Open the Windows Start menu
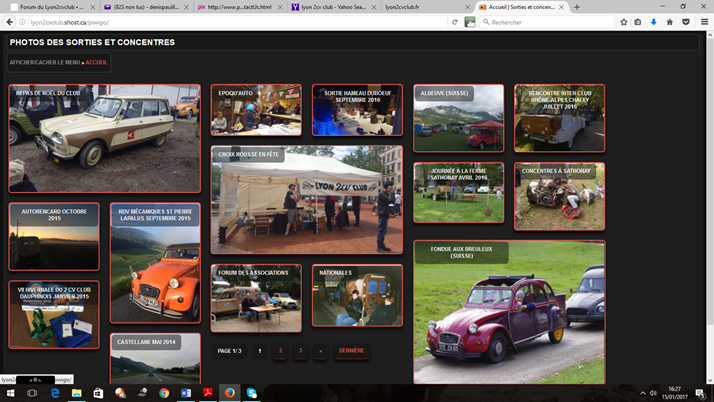This screenshot has width=714, height=402. pos(10,393)
